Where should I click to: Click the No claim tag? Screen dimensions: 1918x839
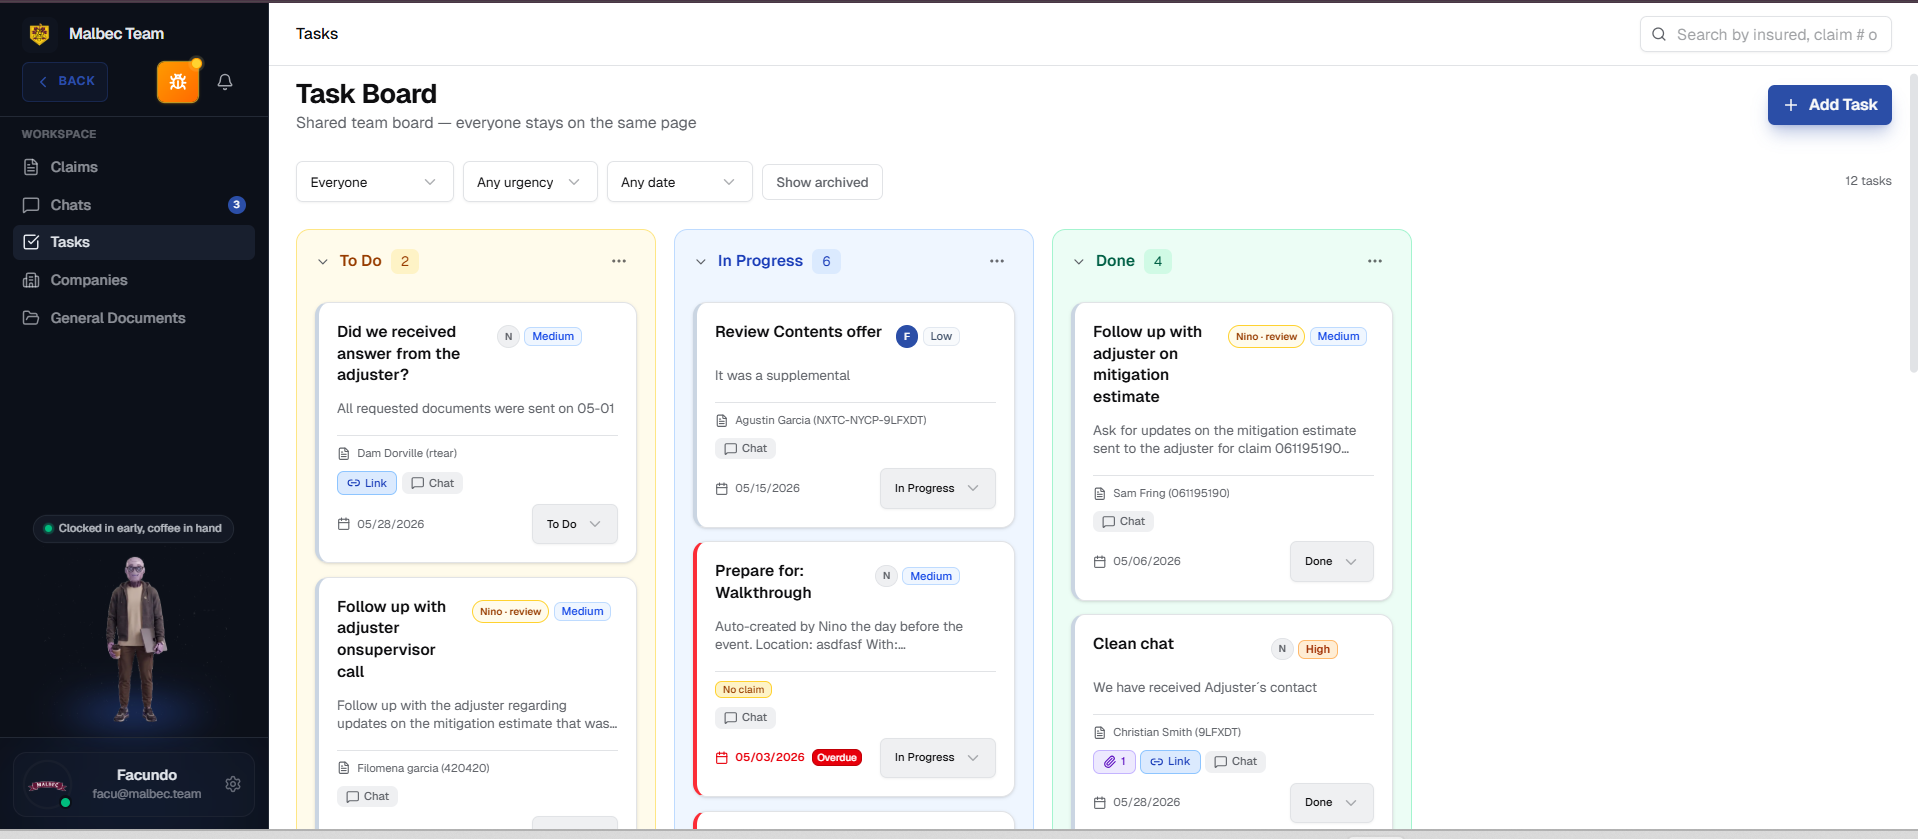(743, 690)
